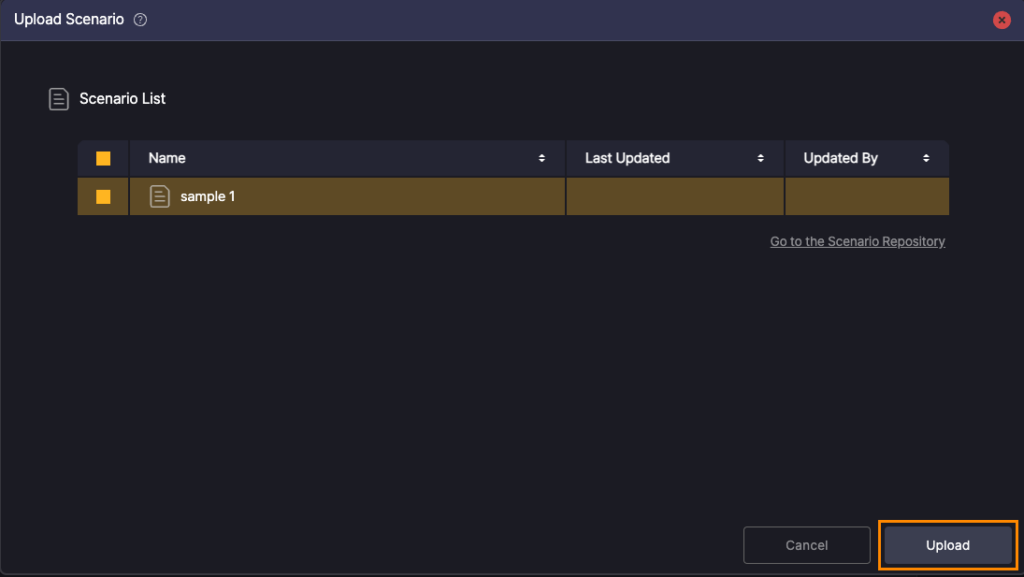Click the Upload button

[947, 545]
